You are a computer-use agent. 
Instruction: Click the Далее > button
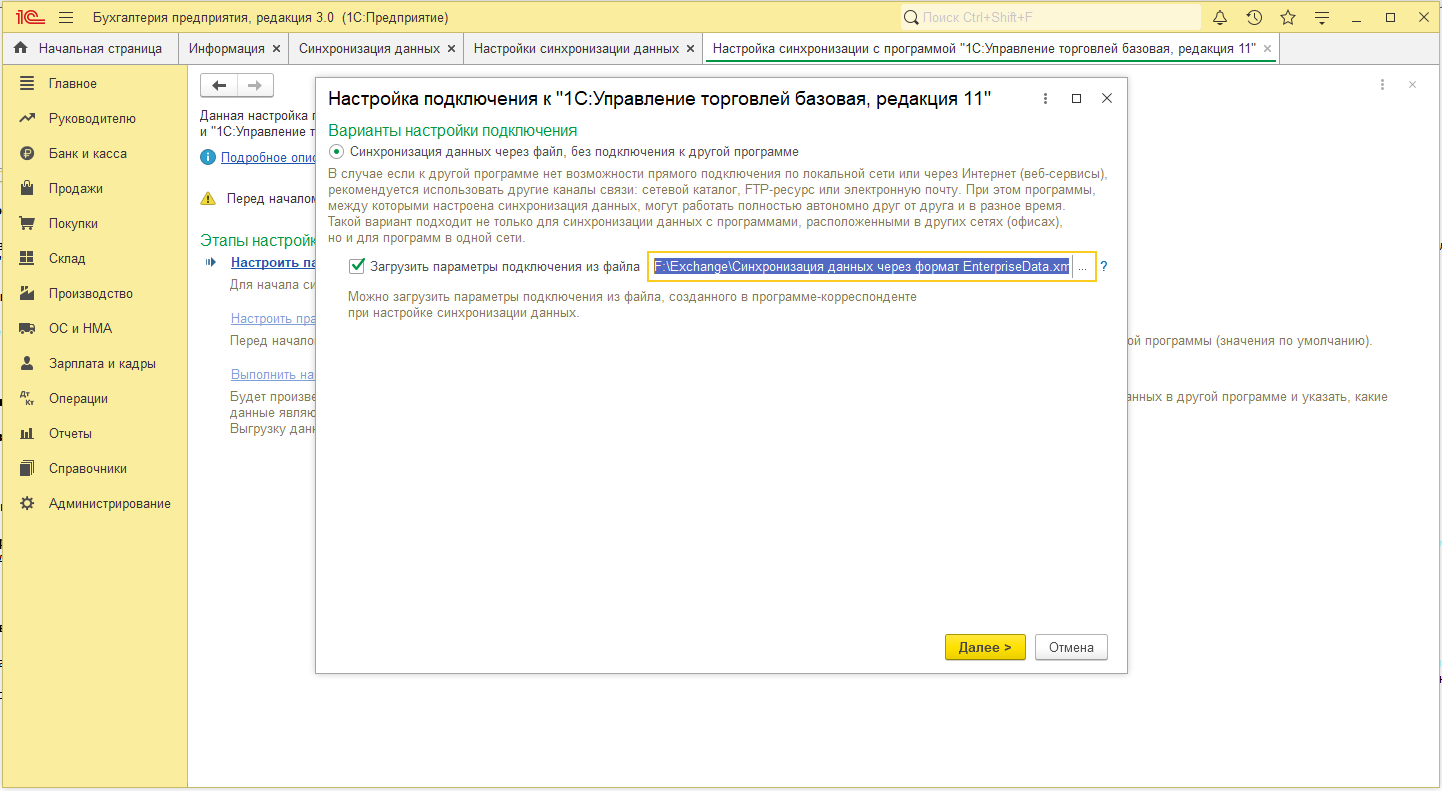coord(985,647)
